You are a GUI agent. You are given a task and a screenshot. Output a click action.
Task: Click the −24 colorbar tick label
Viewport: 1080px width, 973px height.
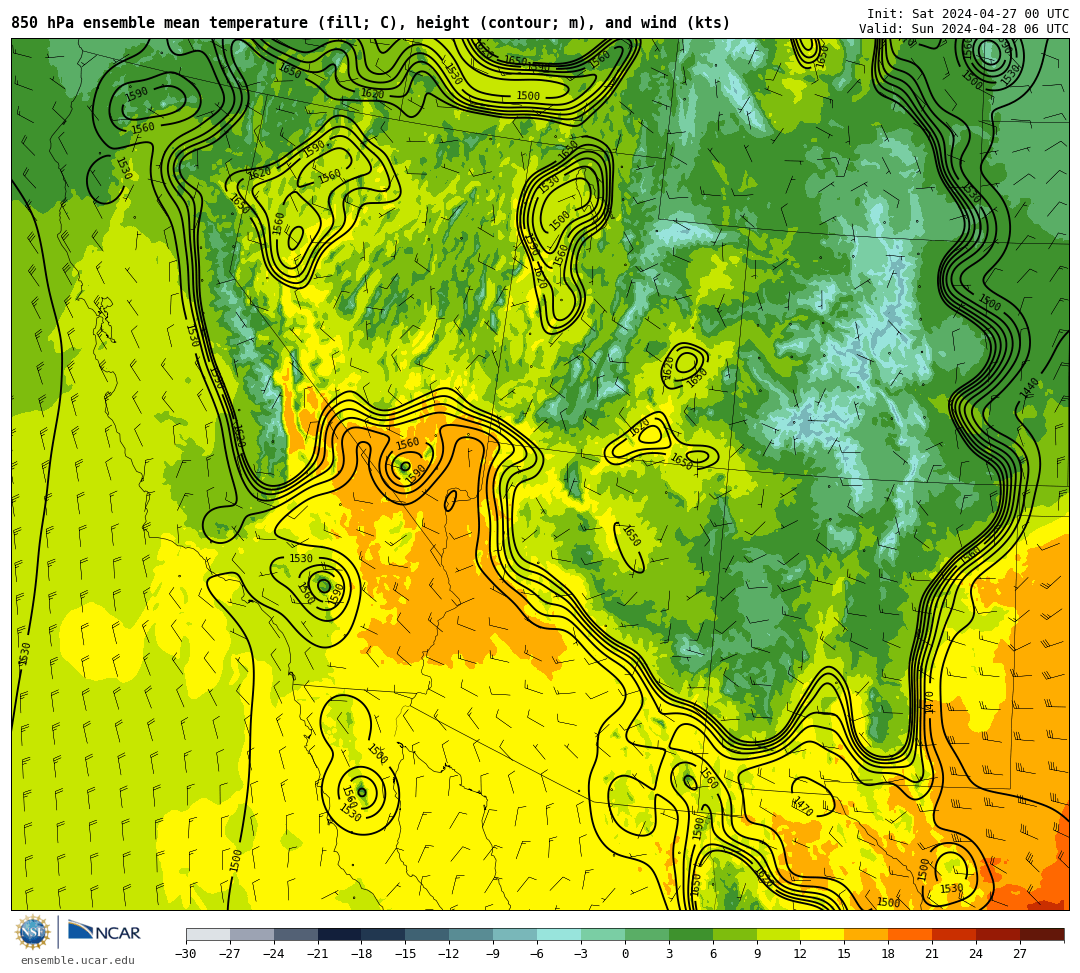click(x=274, y=954)
